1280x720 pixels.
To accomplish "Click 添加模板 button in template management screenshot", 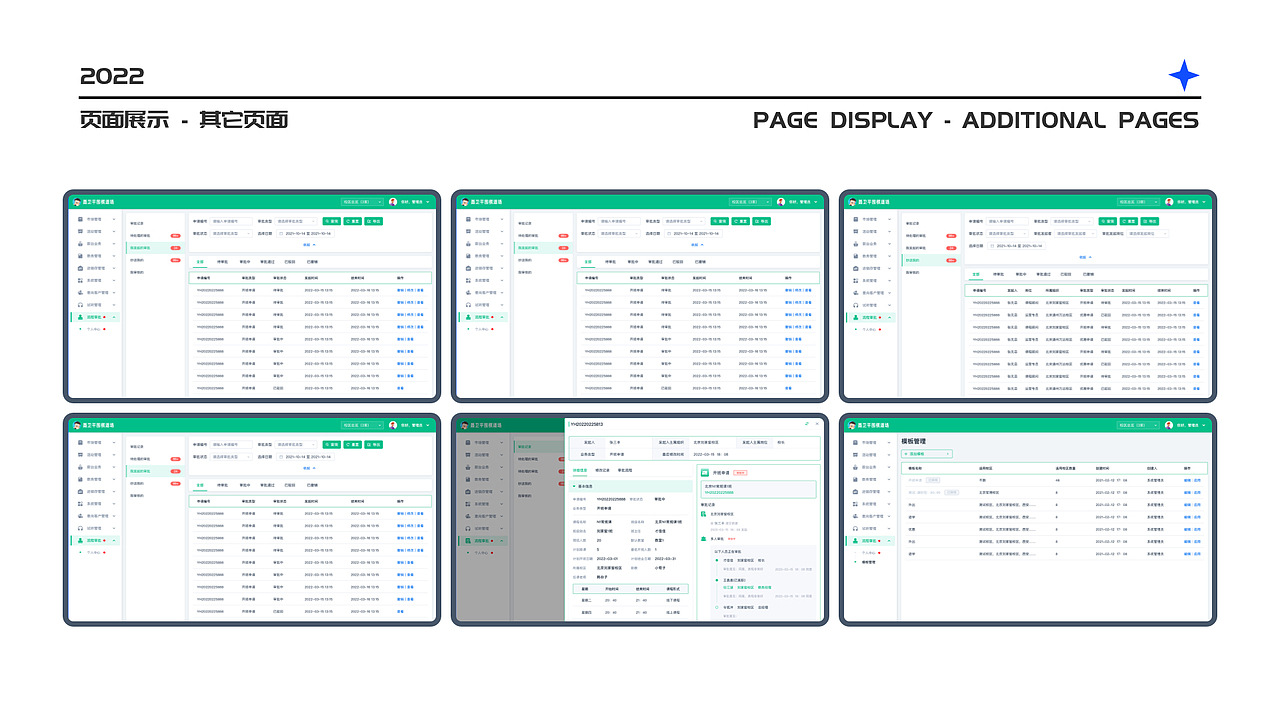I will pos(927,454).
